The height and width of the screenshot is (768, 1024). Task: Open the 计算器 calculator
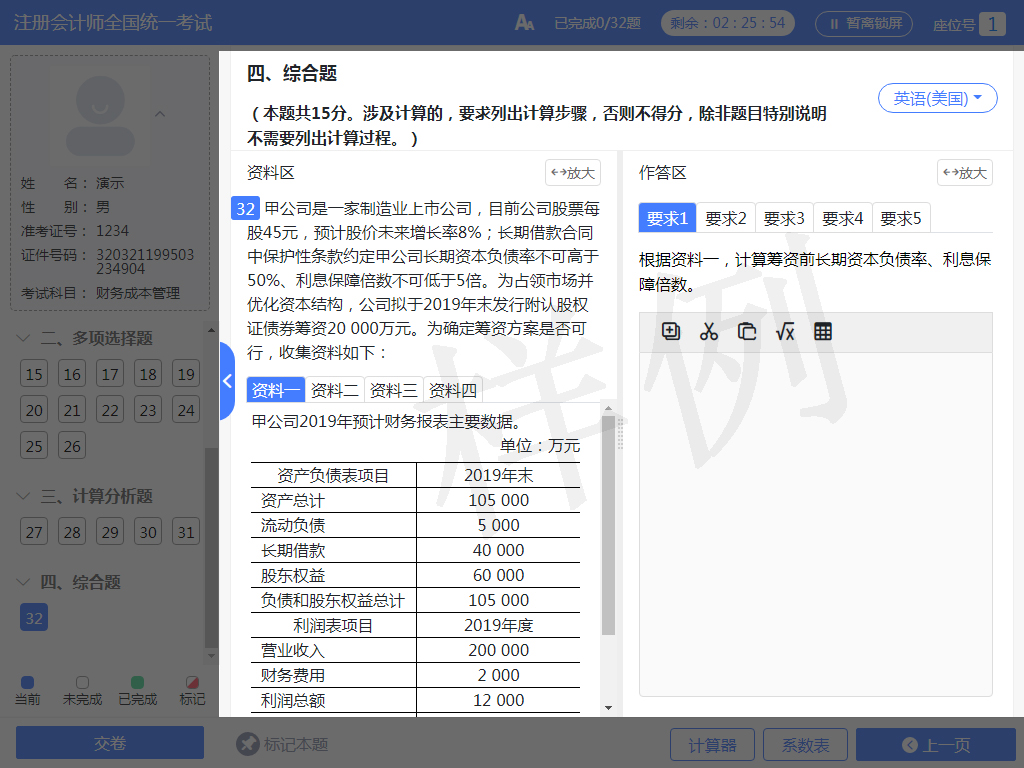click(x=712, y=745)
